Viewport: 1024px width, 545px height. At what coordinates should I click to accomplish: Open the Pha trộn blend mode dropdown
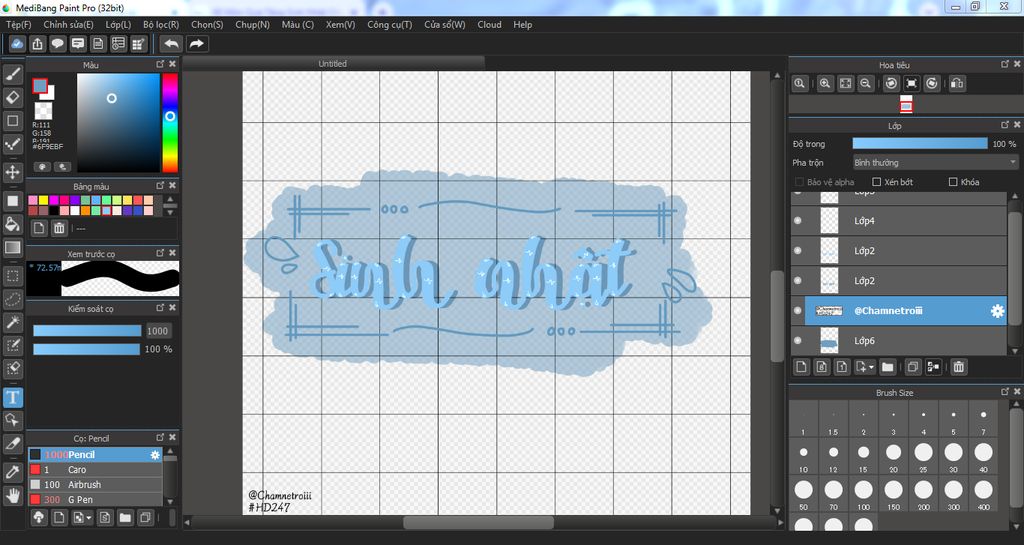coord(935,163)
